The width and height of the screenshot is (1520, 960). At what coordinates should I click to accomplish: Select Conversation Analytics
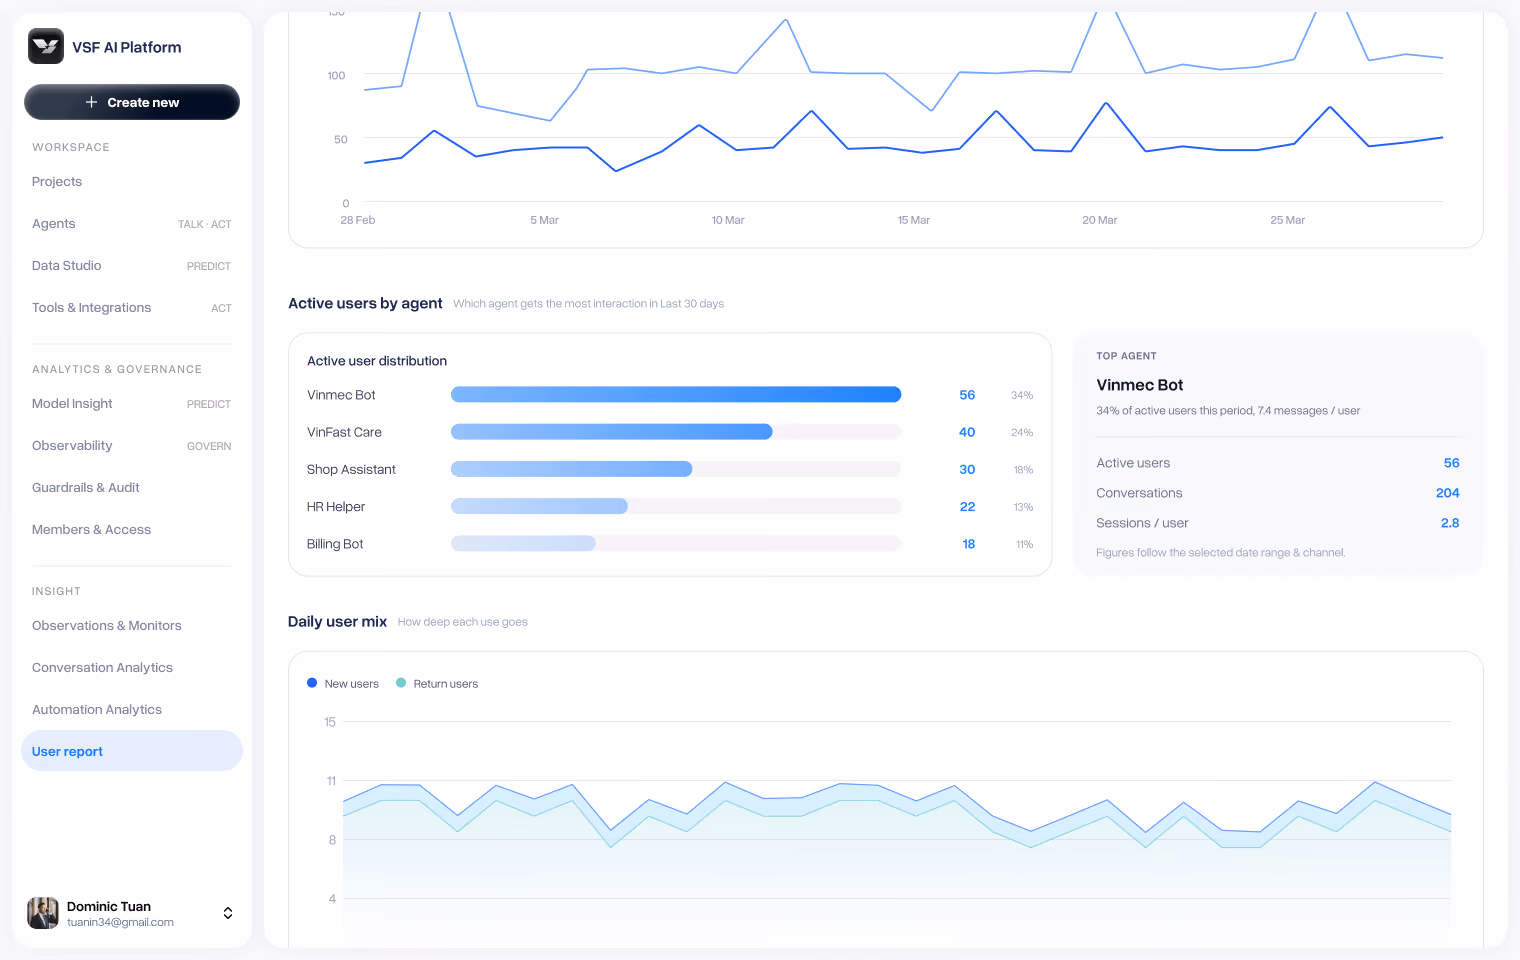coord(132,668)
